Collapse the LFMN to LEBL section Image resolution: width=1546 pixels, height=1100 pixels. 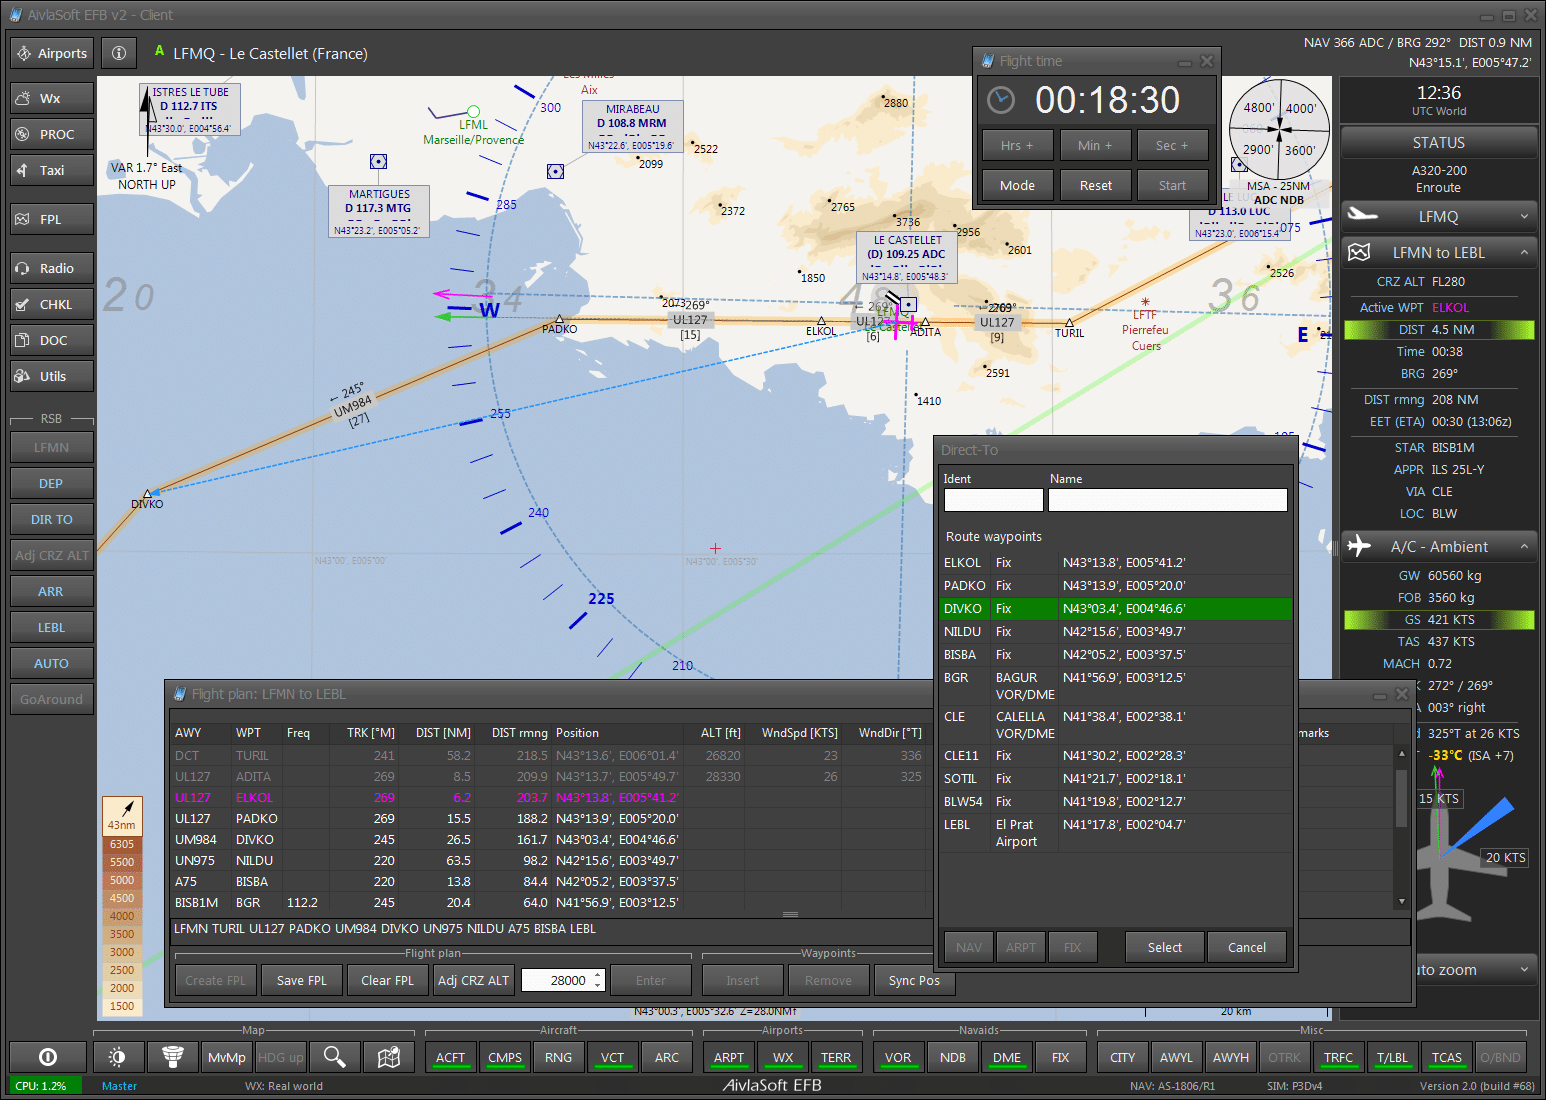tap(1524, 253)
